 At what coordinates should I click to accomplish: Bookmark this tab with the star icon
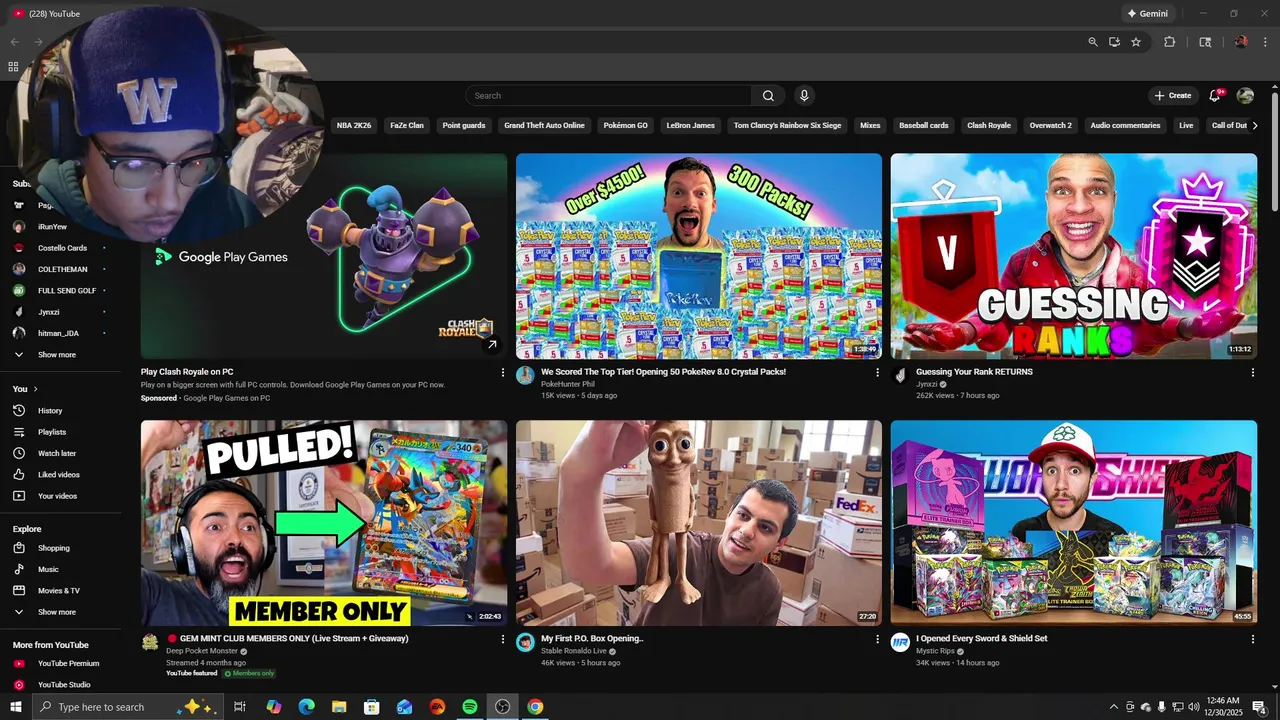pos(1136,42)
